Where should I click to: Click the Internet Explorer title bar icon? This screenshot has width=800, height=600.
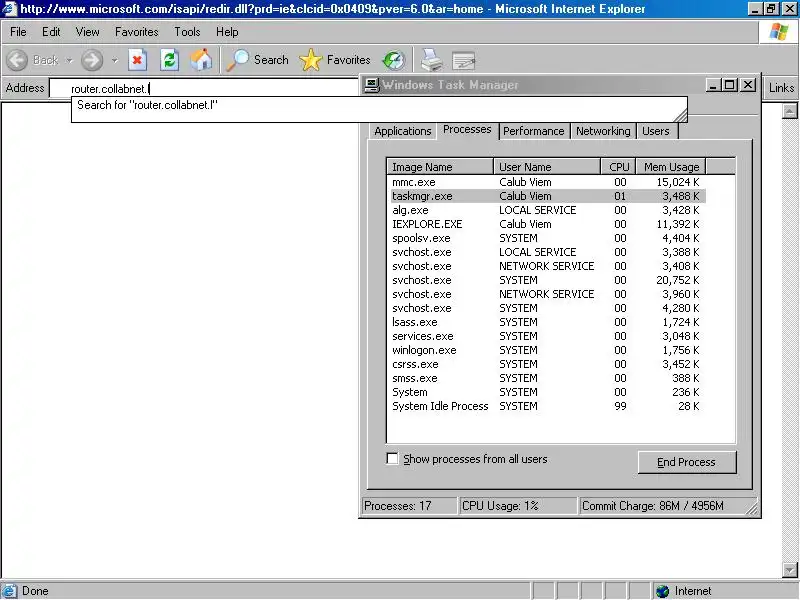point(10,9)
